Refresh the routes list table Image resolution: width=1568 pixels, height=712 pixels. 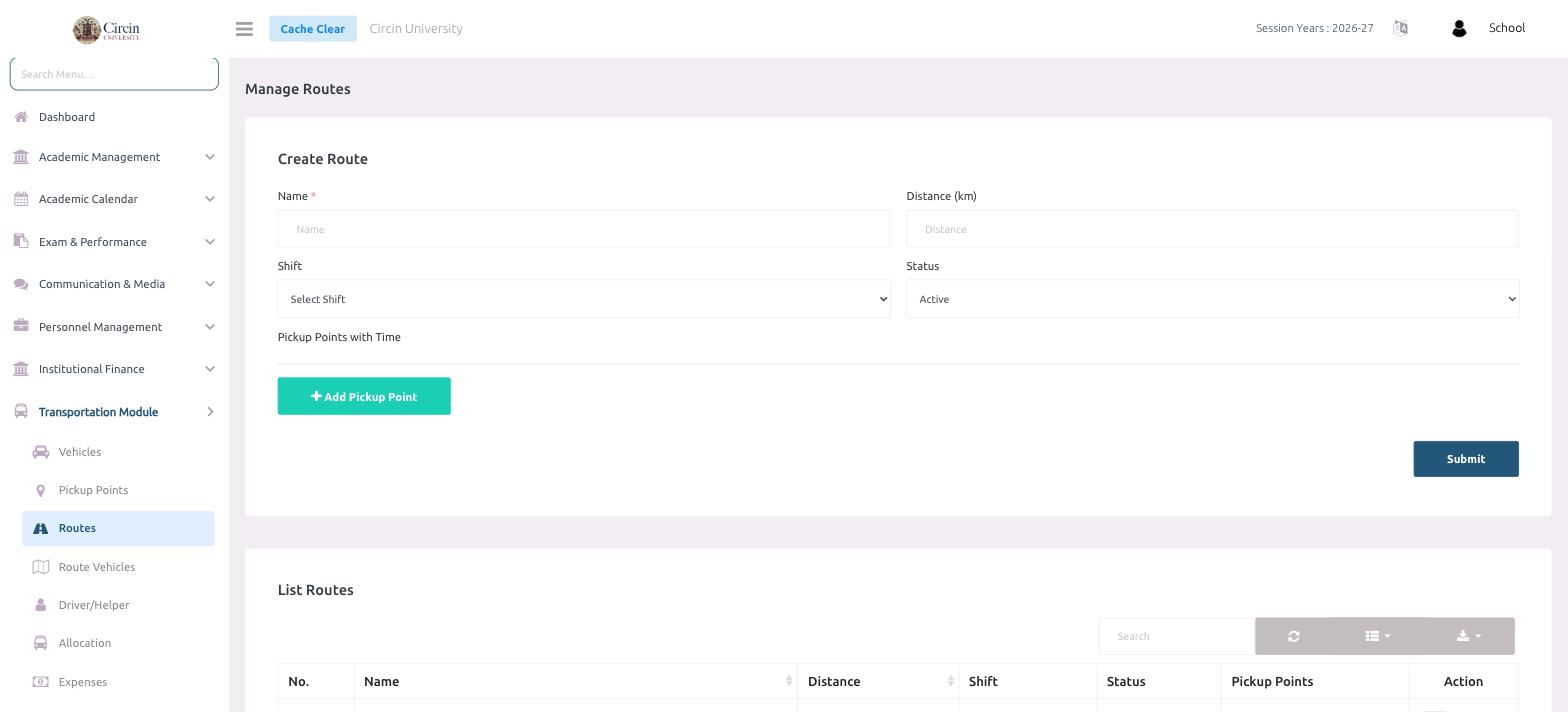click(1294, 636)
